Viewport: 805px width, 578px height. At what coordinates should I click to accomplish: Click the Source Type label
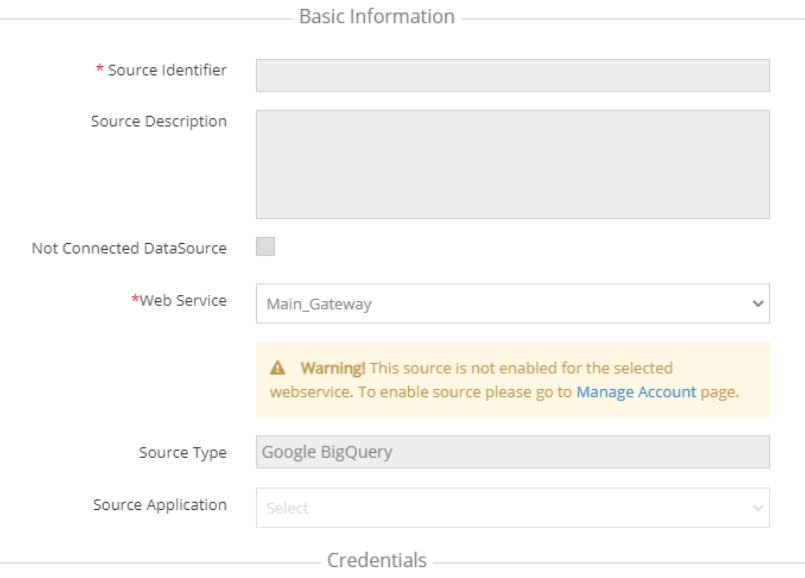[183, 453]
